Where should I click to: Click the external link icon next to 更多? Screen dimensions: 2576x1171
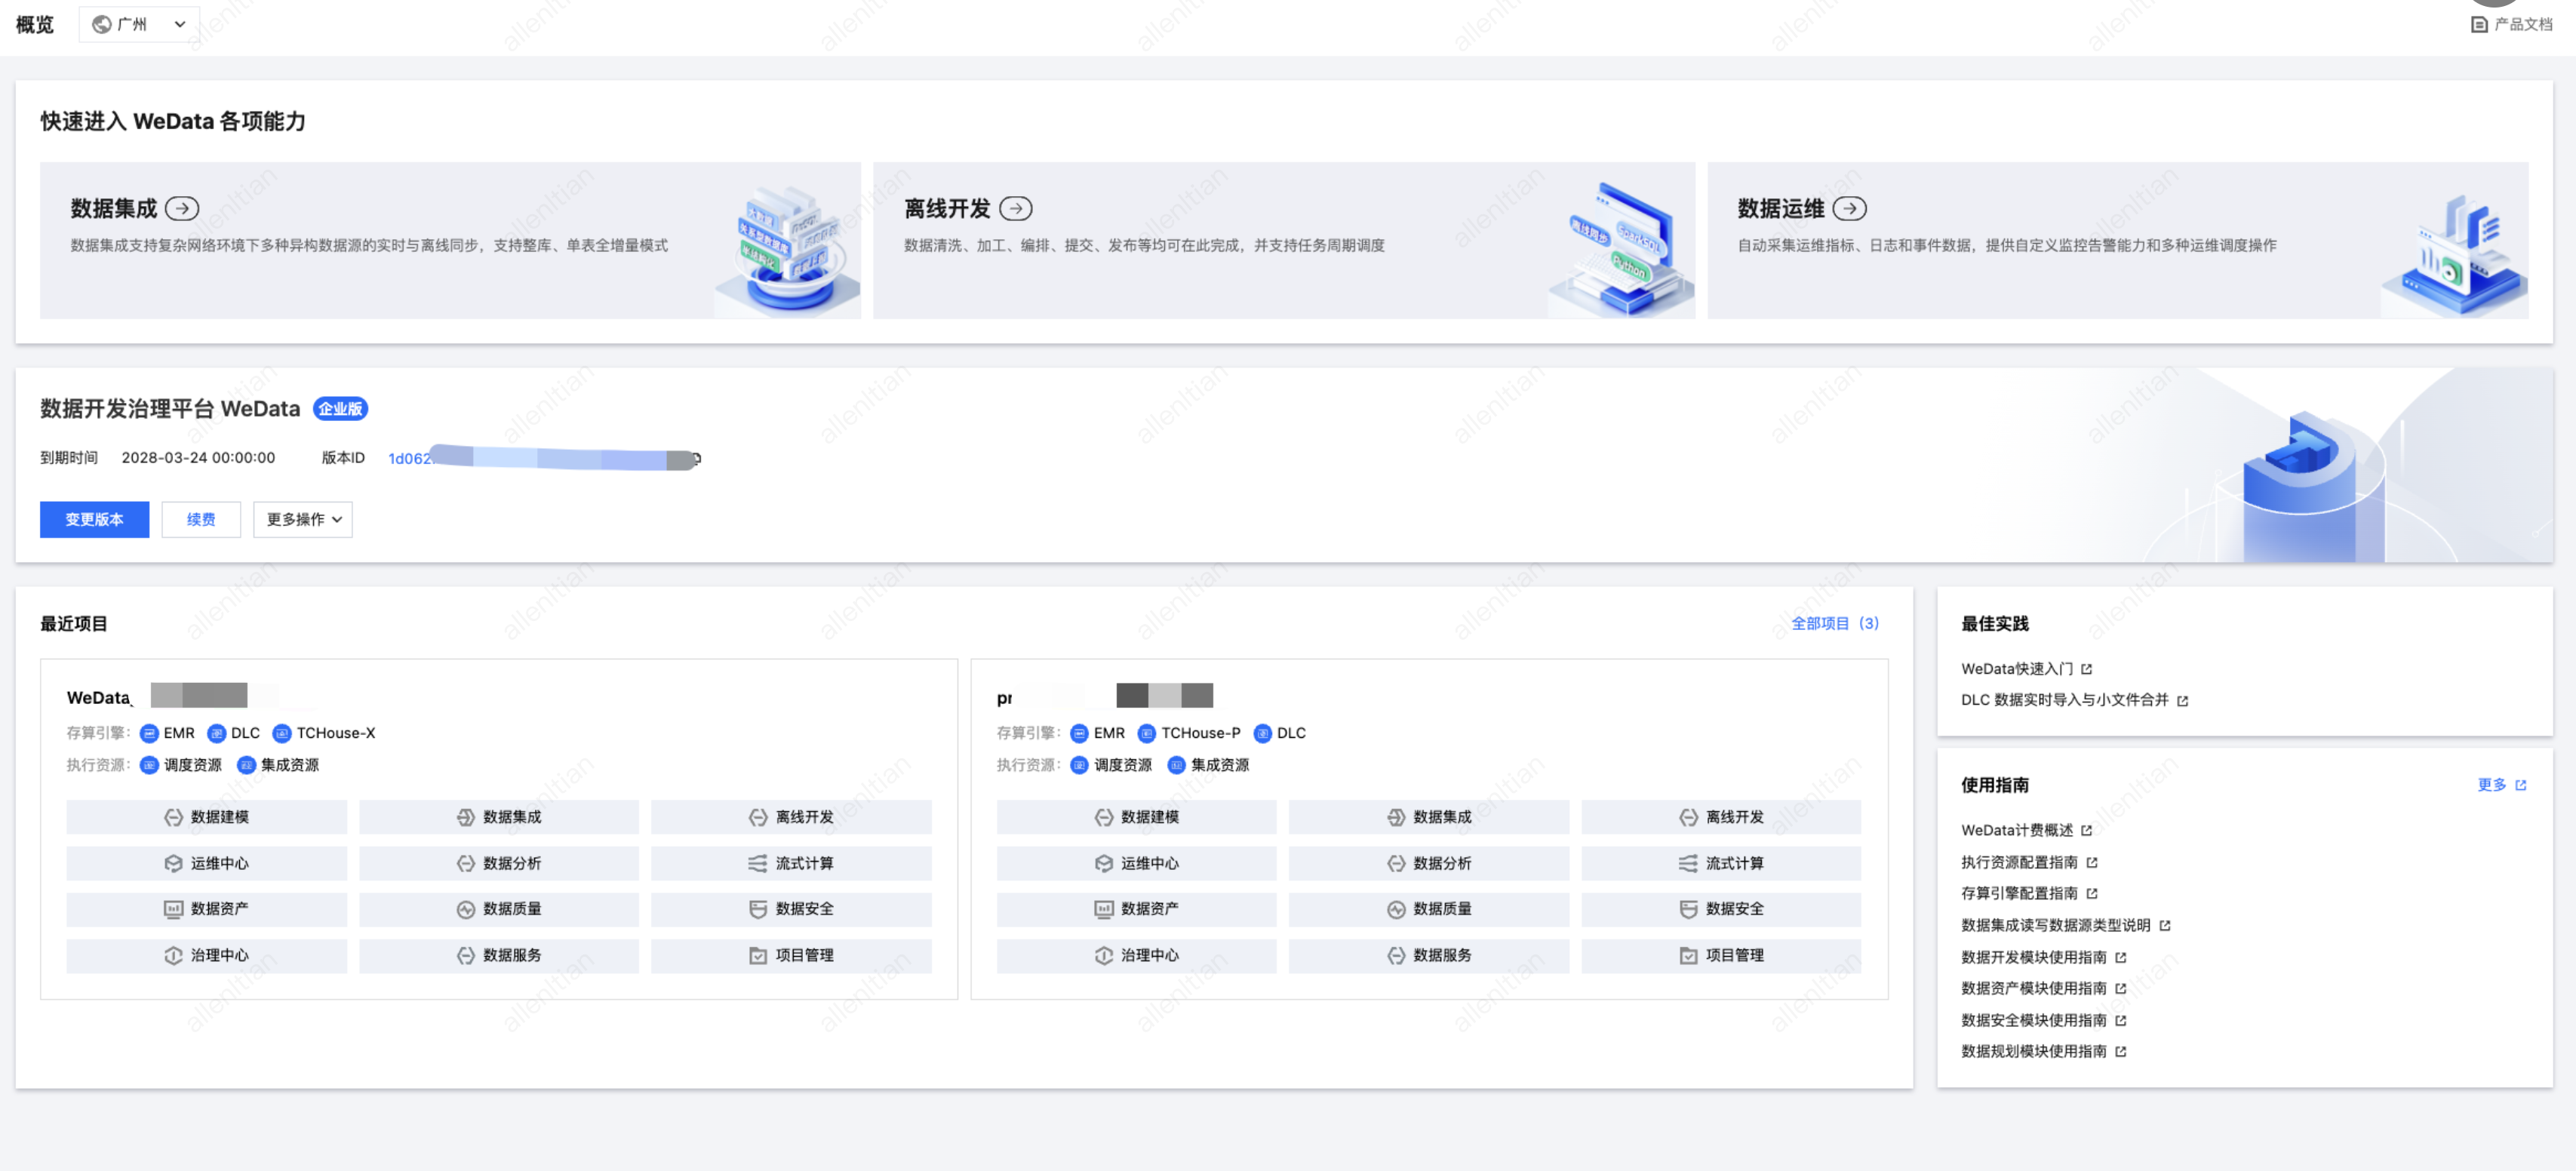[x=2520, y=785]
